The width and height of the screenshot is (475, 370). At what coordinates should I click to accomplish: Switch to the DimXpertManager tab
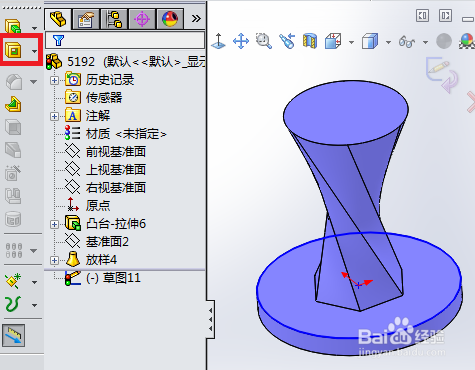(x=142, y=19)
